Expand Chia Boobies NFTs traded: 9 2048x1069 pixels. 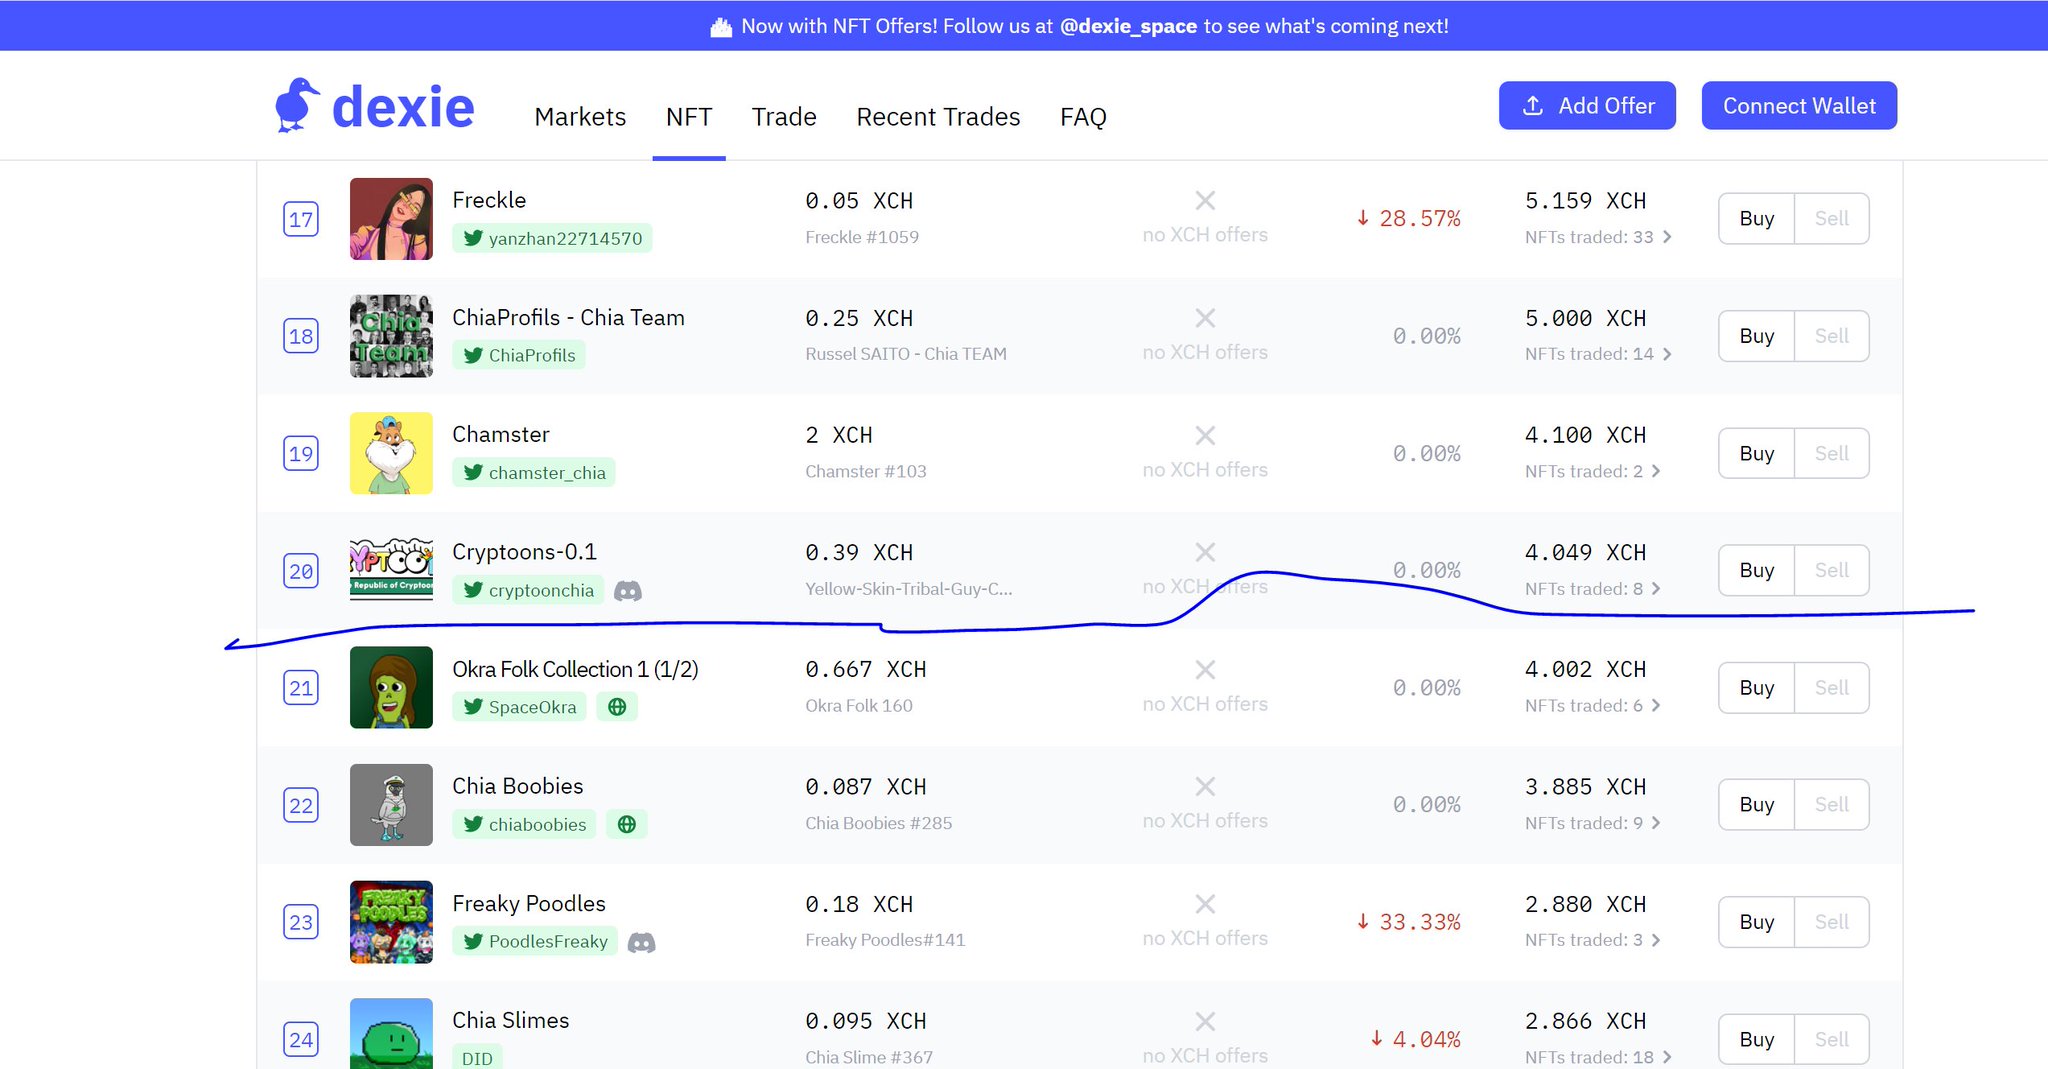(1593, 823)
